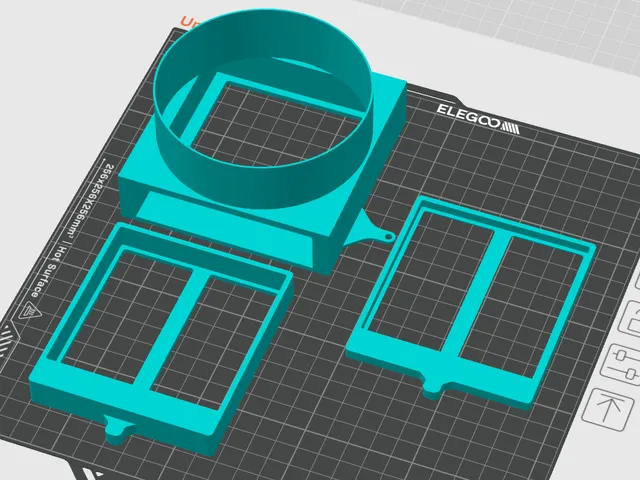Click the small keyhole tab on duct adapter
The image size is (640, 480).
pos(373,233)
